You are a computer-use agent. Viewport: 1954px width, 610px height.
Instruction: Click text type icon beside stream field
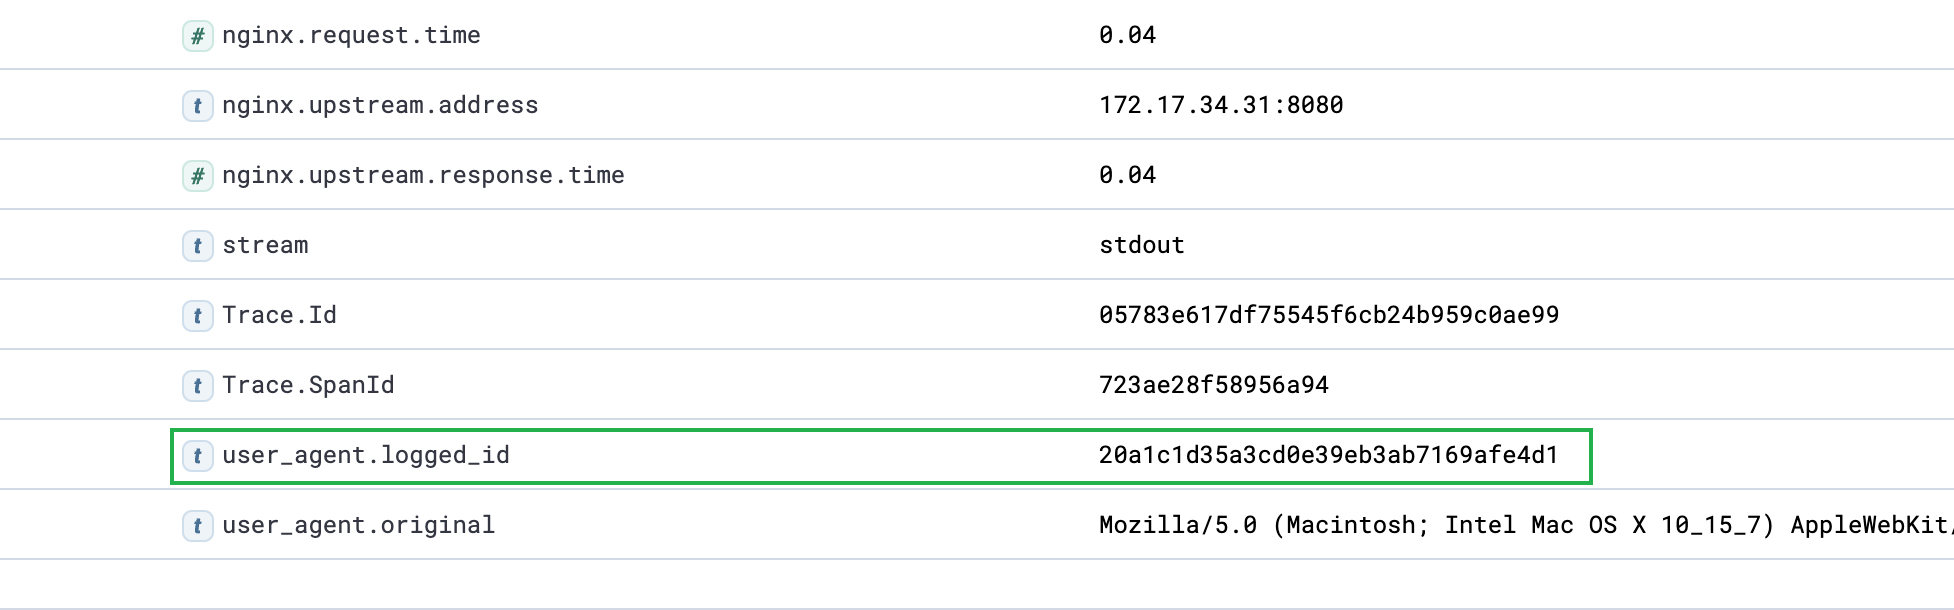[198, 246]
